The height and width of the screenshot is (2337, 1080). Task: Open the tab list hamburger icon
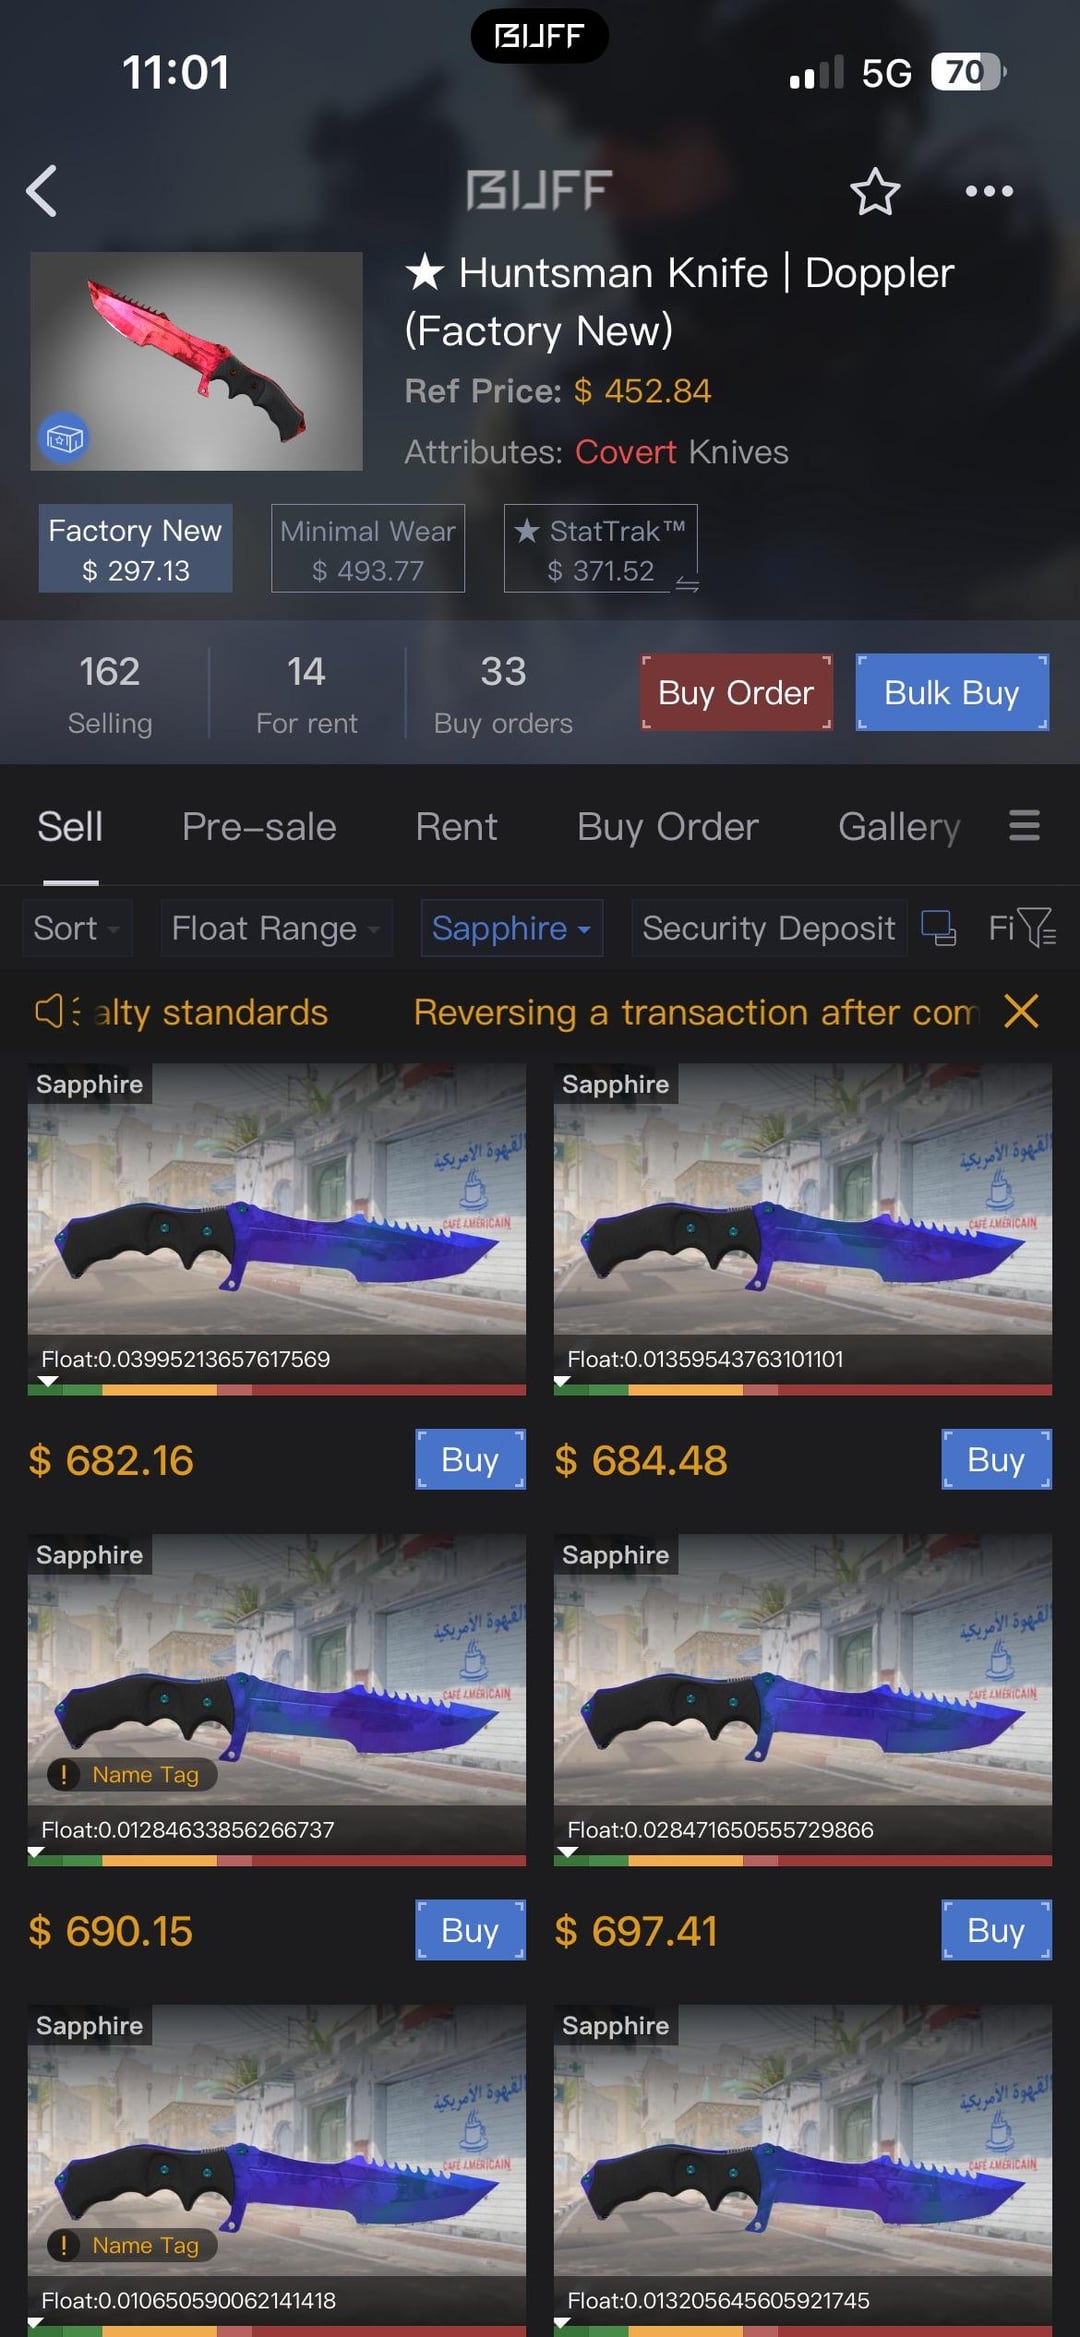click(1024, 826)
